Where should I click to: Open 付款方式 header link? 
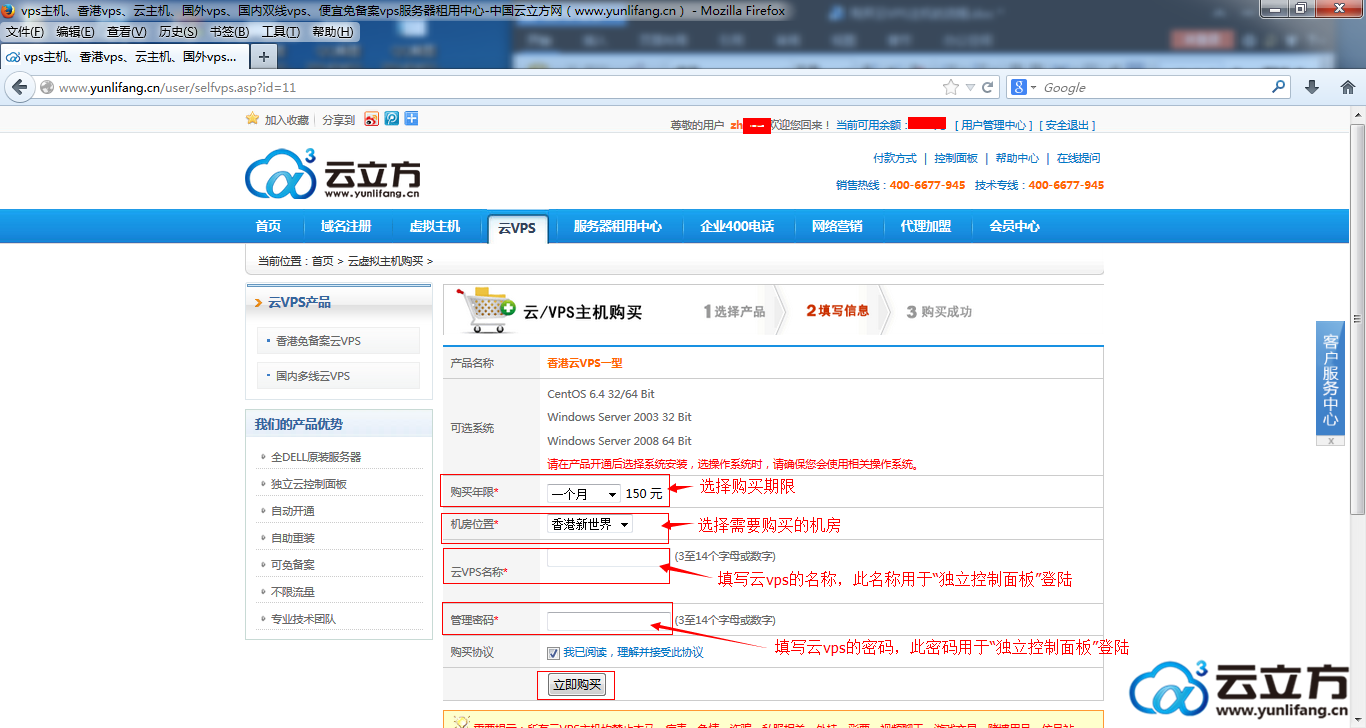(x=895, y=158)
